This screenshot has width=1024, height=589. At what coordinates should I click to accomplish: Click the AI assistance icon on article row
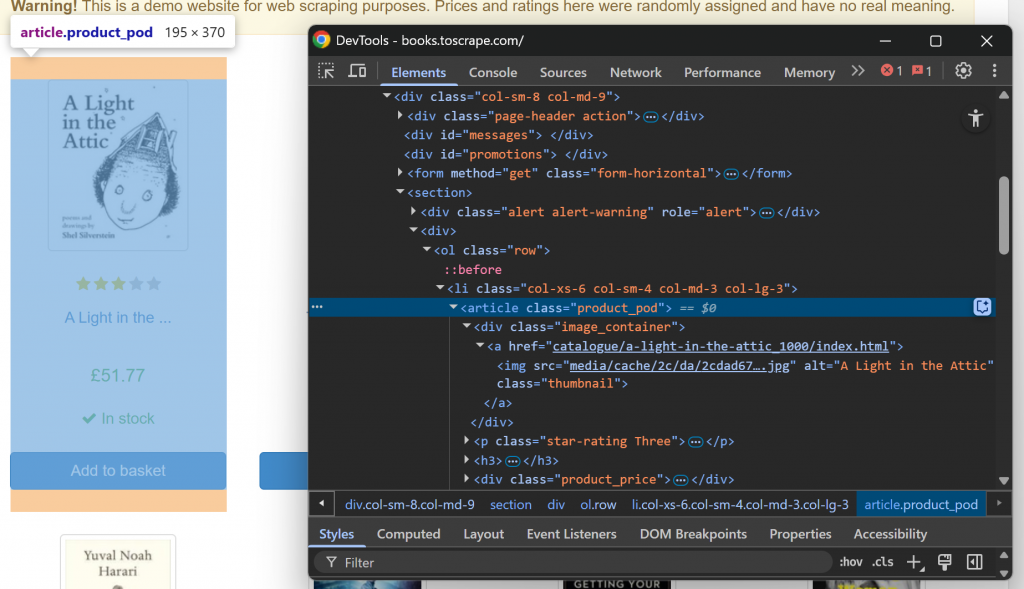pyautogui.click(x=982, y=307)
